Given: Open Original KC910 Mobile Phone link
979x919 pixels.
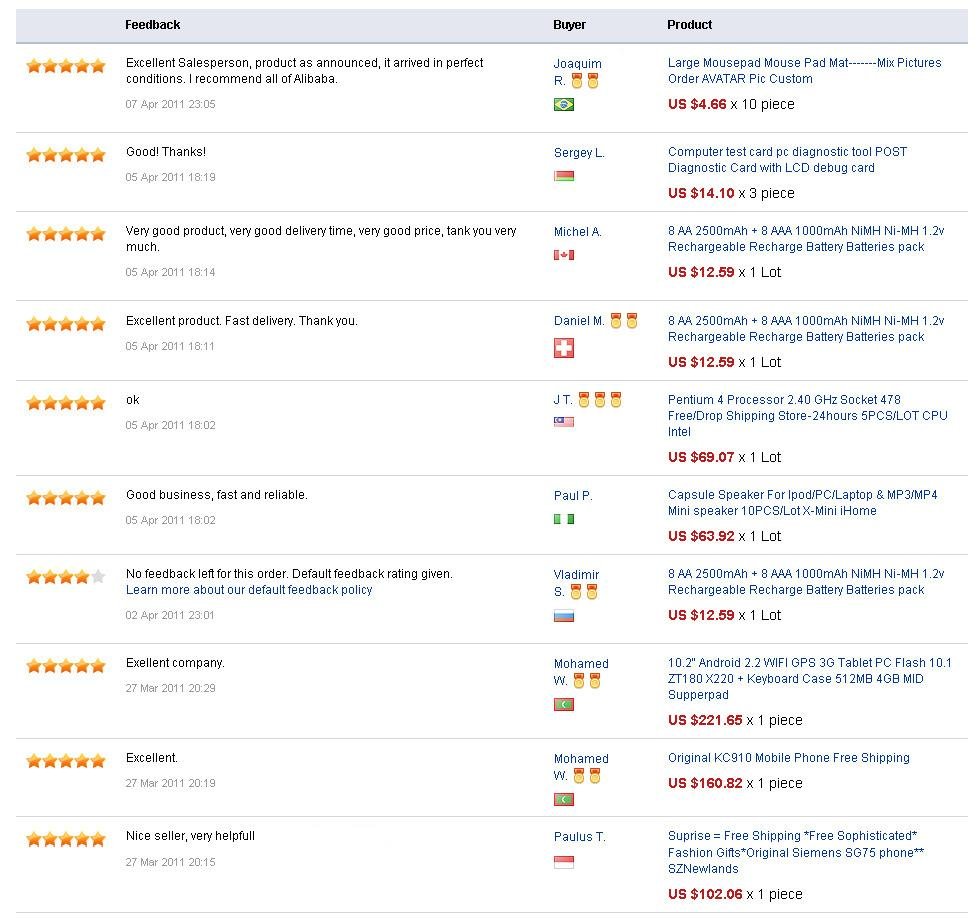Looking at the screenshot, I should click(x=788, y=758).
